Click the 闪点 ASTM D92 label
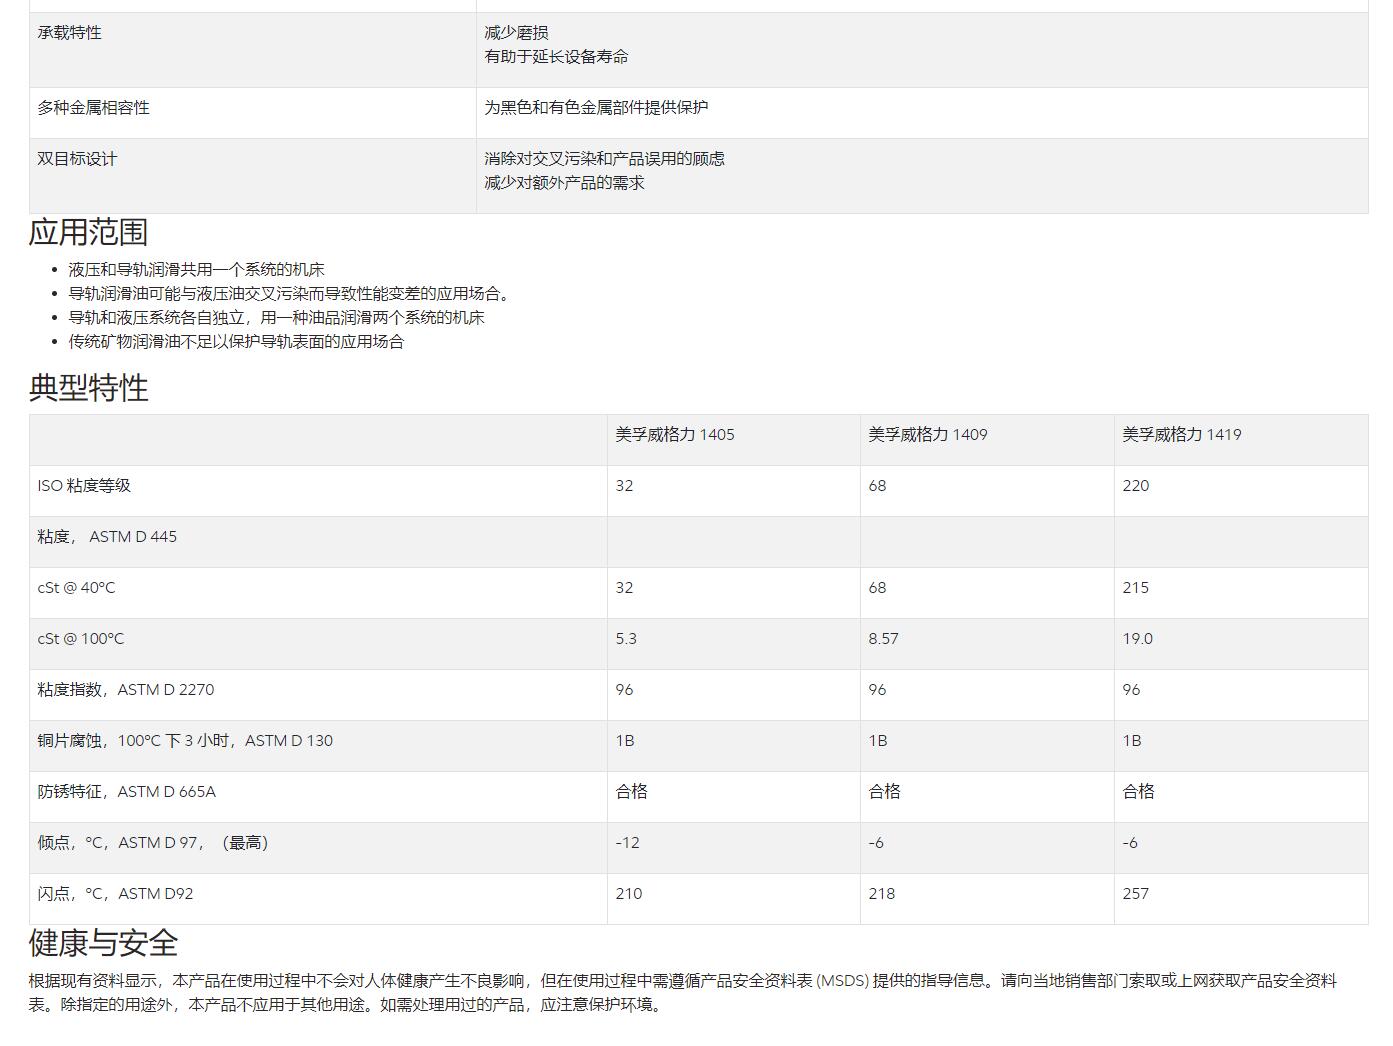The image size is (1393, 1046). pos(115,893)
